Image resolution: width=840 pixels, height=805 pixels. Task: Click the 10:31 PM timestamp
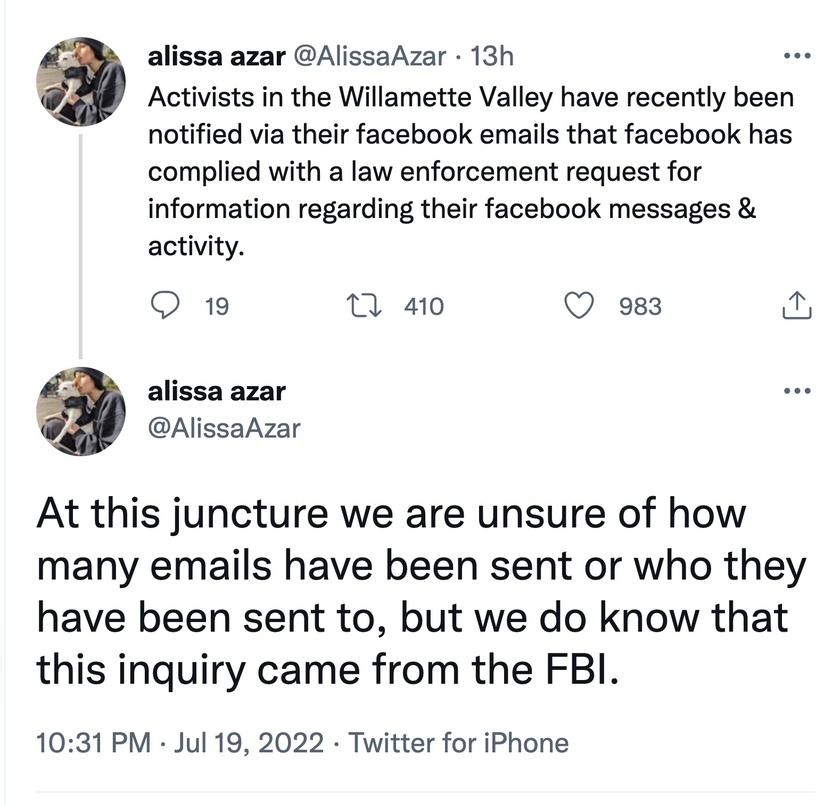92,743
